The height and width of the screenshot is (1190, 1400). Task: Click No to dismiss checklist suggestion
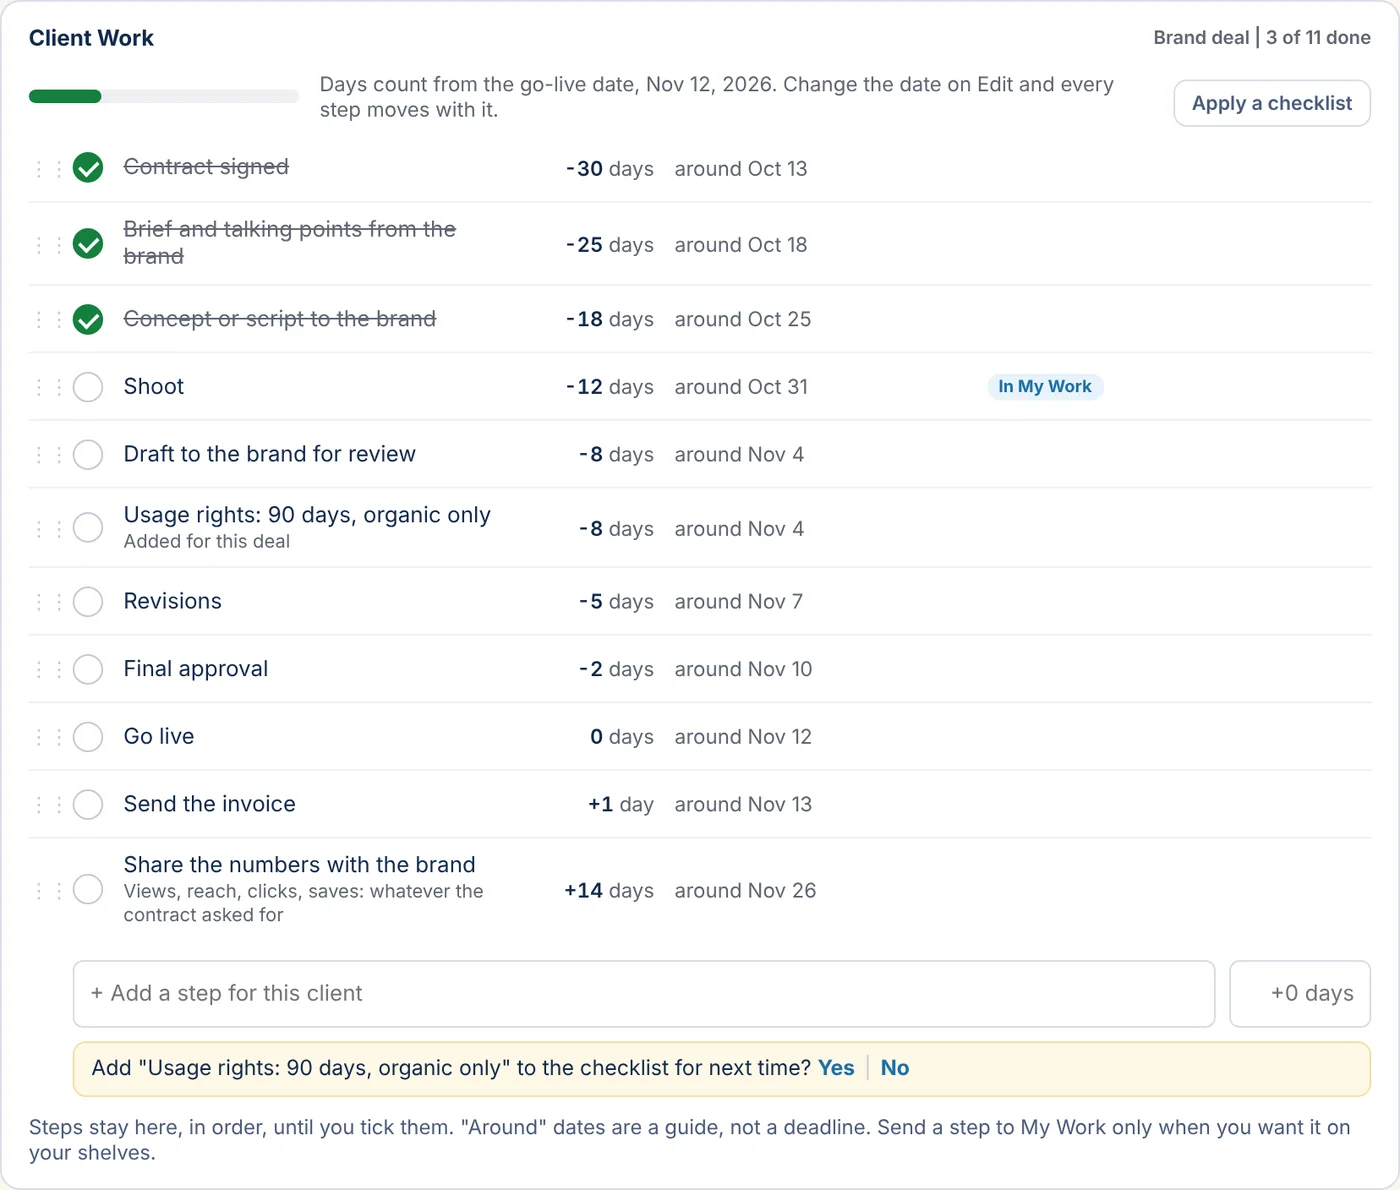pyautogui.click(x=895, y=1068)
